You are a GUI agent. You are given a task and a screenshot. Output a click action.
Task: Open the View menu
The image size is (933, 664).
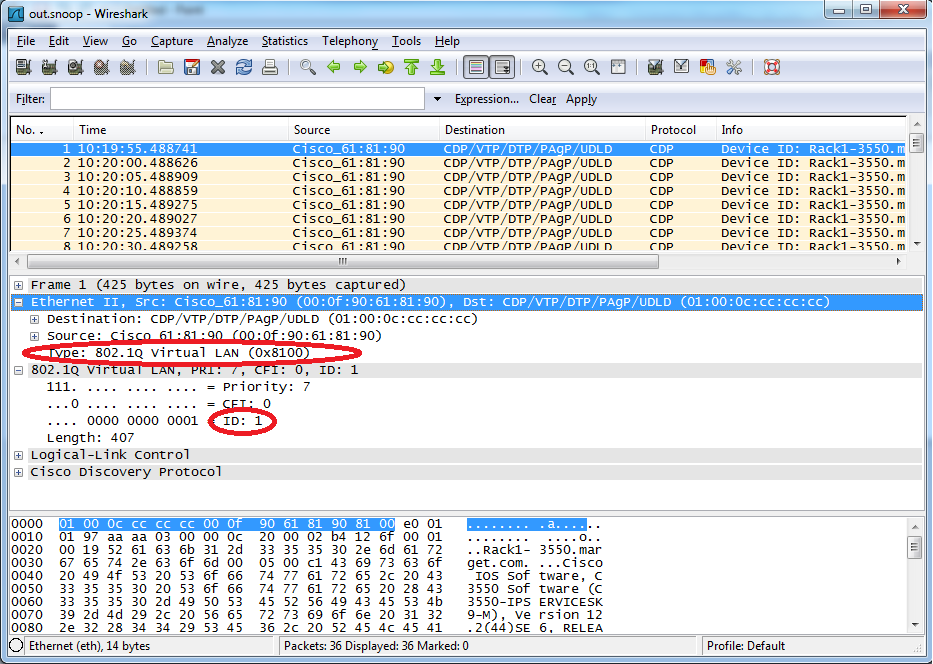[x=95, y=41]
